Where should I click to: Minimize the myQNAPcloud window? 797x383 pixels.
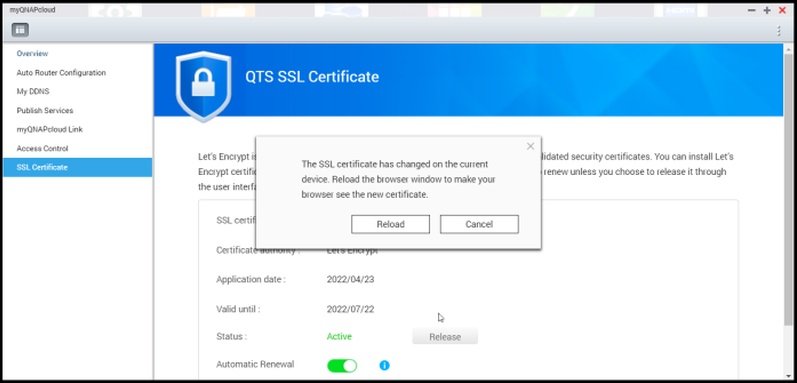[751, 10]
